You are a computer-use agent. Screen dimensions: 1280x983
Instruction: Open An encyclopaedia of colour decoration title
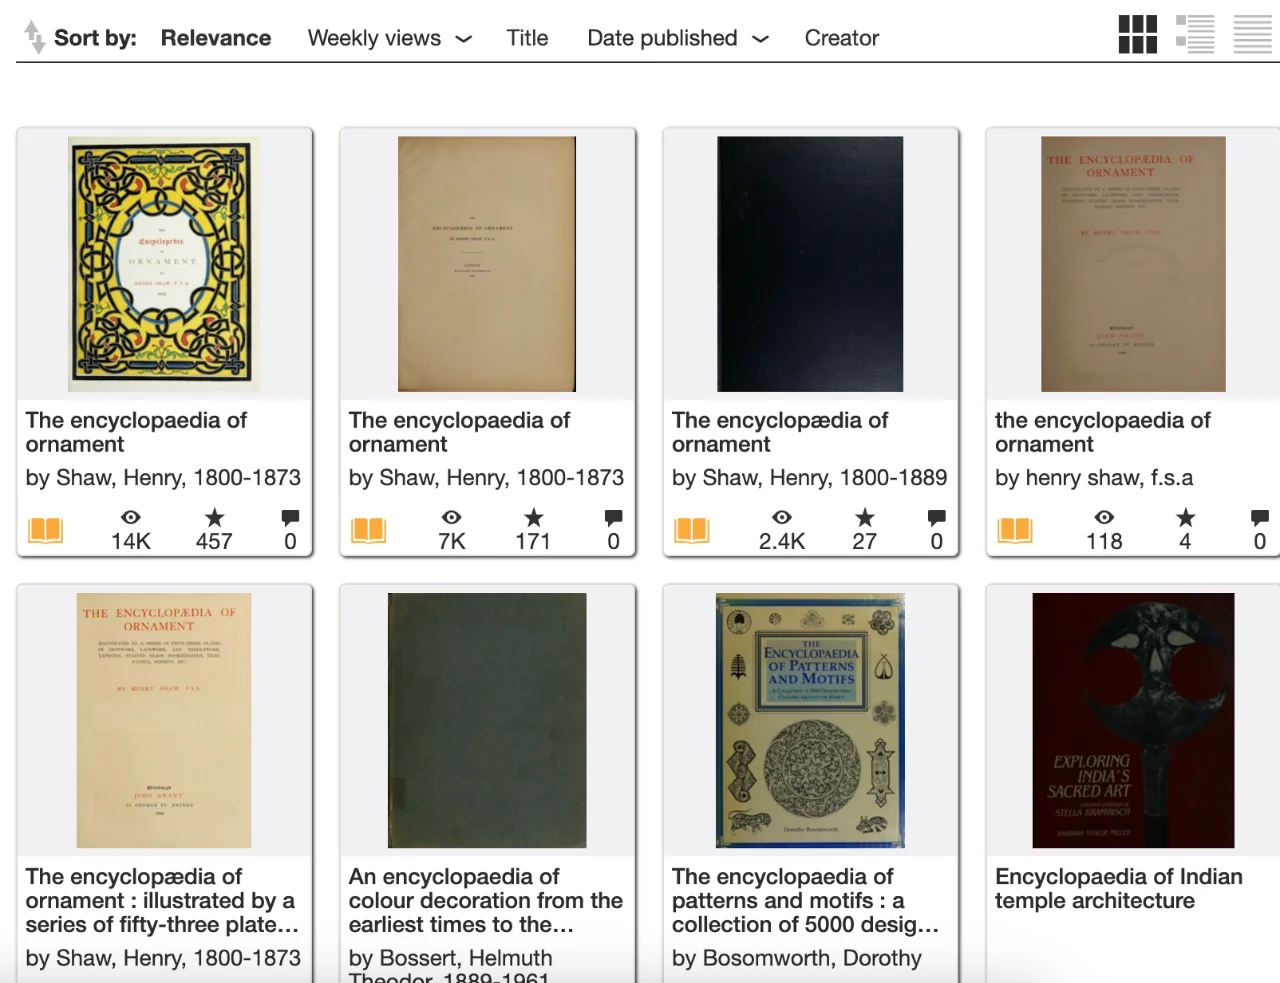[486, 900]
